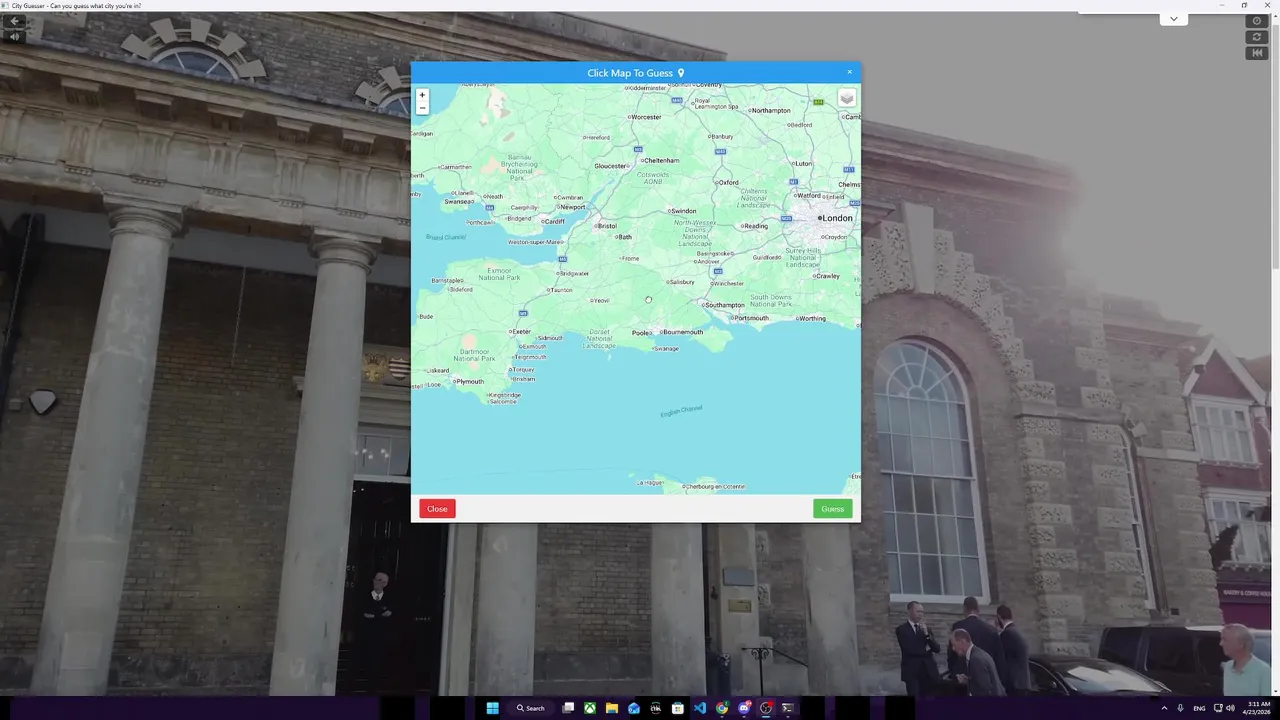
Task: Open the volume tray control
Action: [x=1230, y=708]
